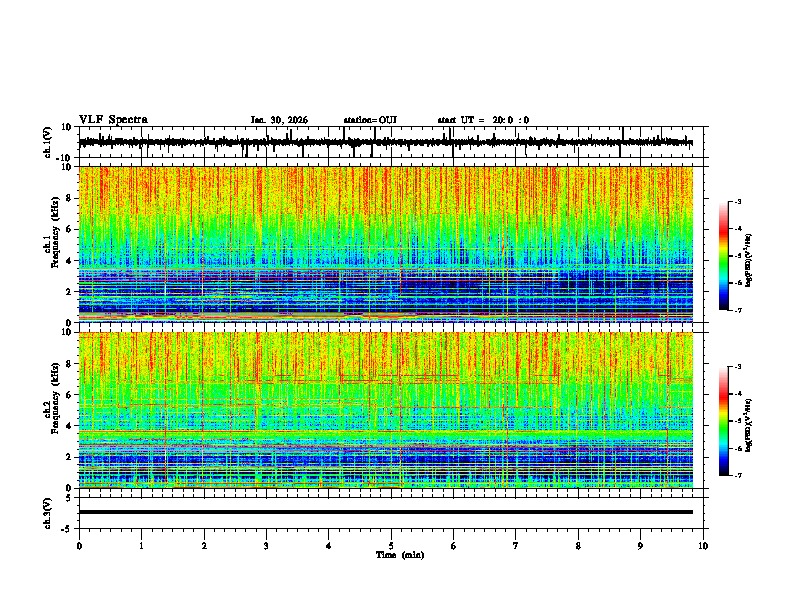Click the '4' kHz tick on ch.1 spectrogram
792x612 pixels.
click(69, 261)
